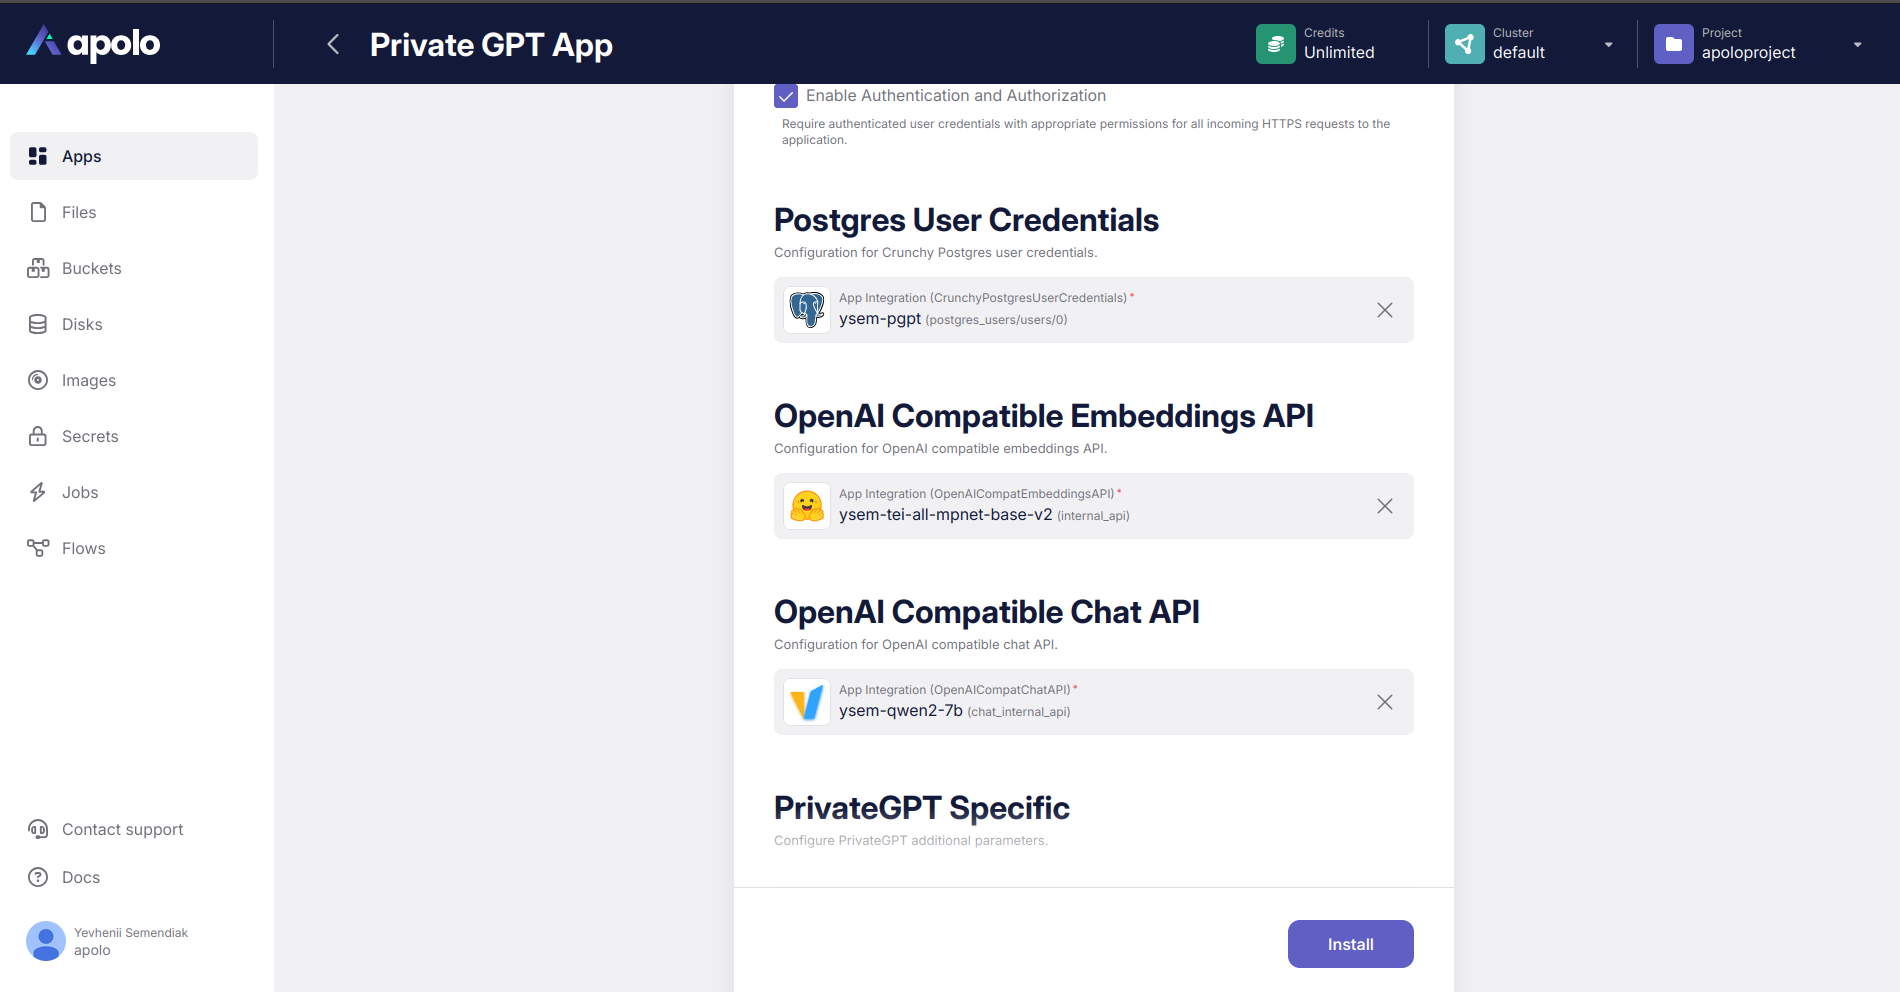Click the vLLM integration icon
The image size is (1900, 992).
[x=807, y=702]
